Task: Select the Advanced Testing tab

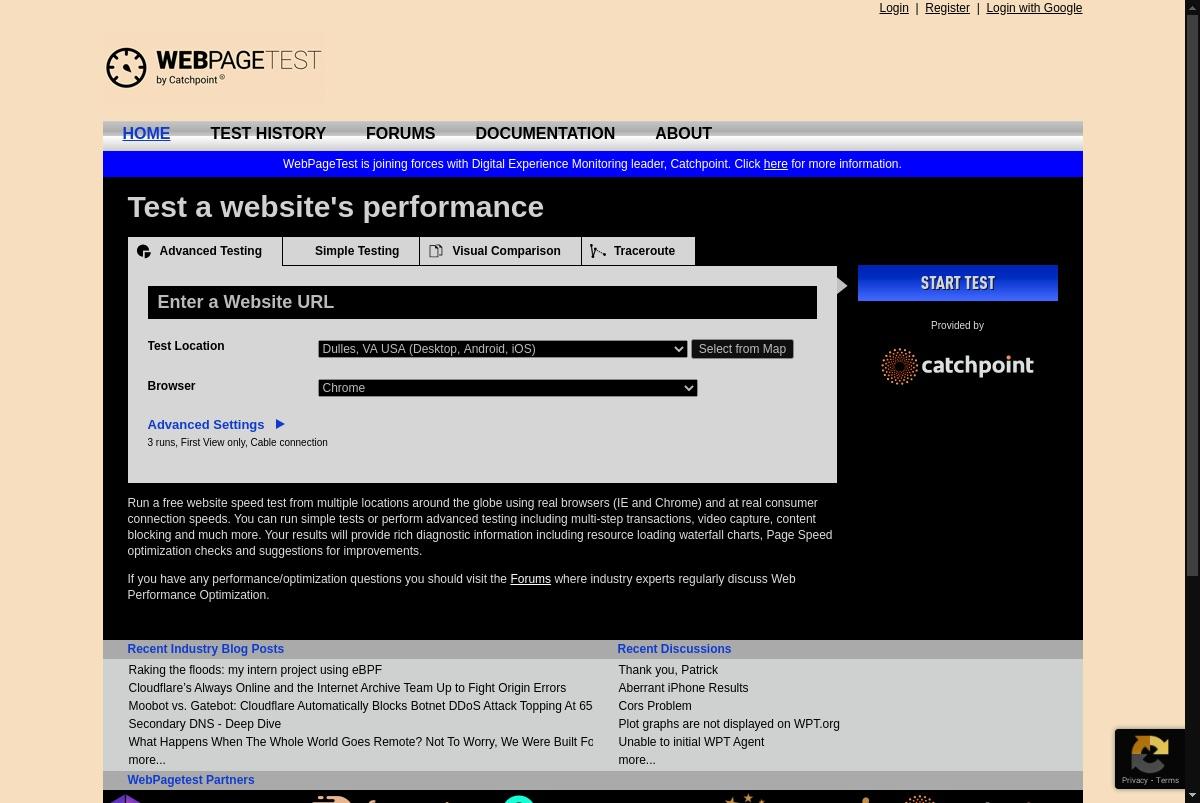Action: click(x=205, y=251)
